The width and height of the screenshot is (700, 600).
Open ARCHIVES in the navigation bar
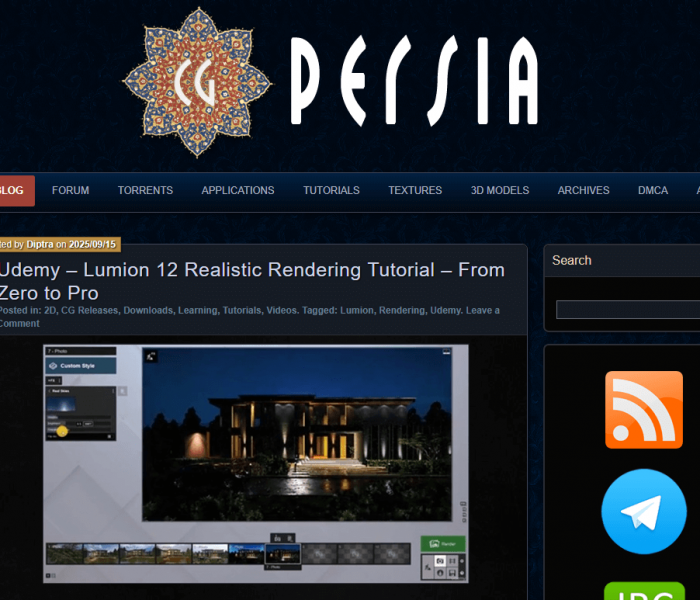click(583, 190)
